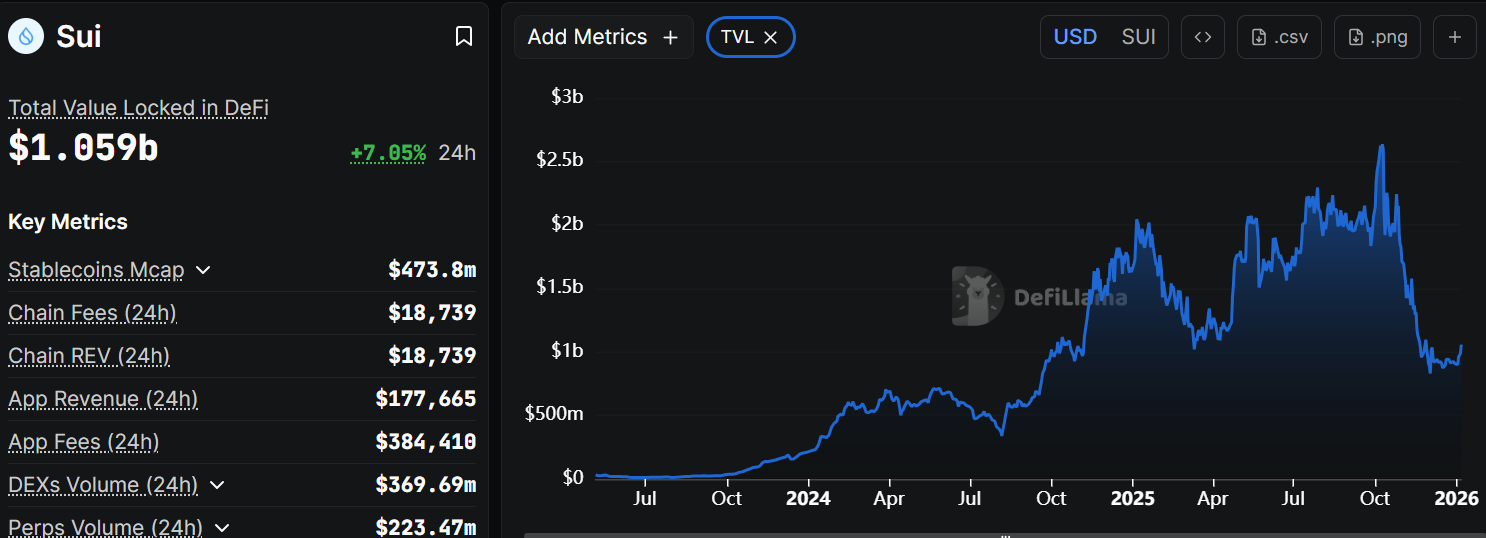
Task: Expand the Perps Volume (24h) chevron
Action: pyautogui.click(x=222, y=527)
